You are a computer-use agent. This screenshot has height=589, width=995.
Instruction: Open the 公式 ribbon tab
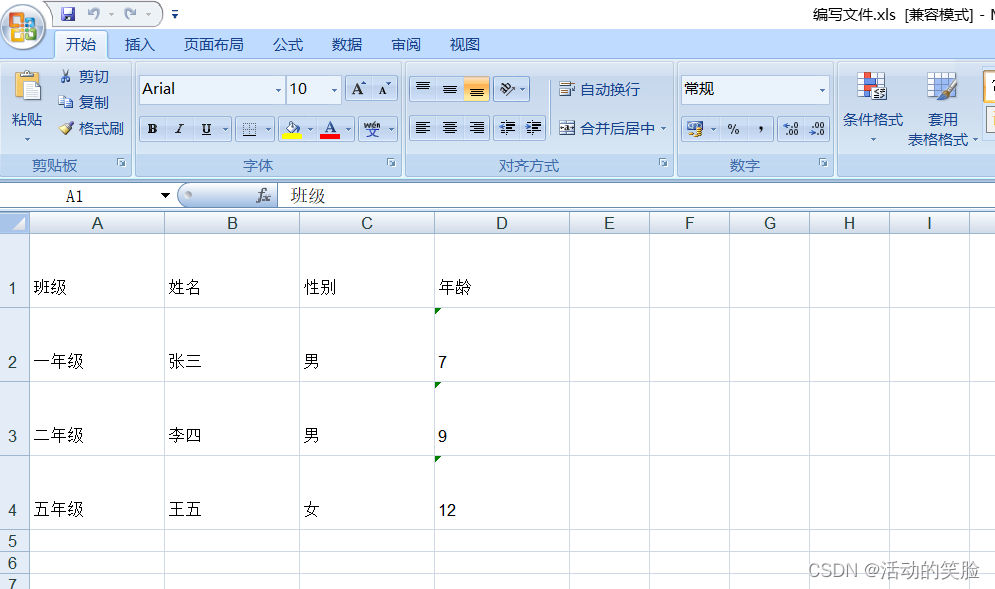(288, 44)
